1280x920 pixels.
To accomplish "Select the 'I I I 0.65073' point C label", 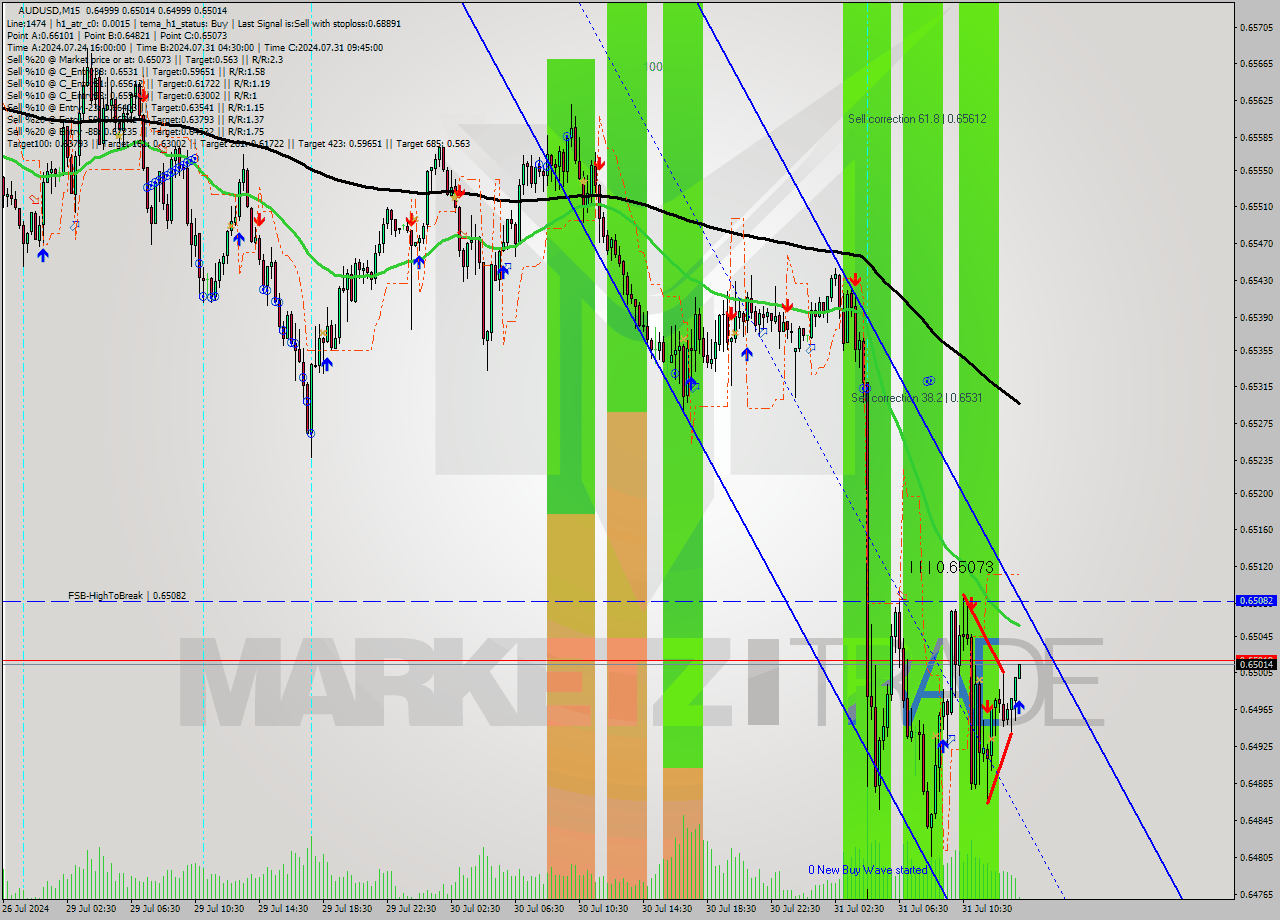I will [952, 567].
